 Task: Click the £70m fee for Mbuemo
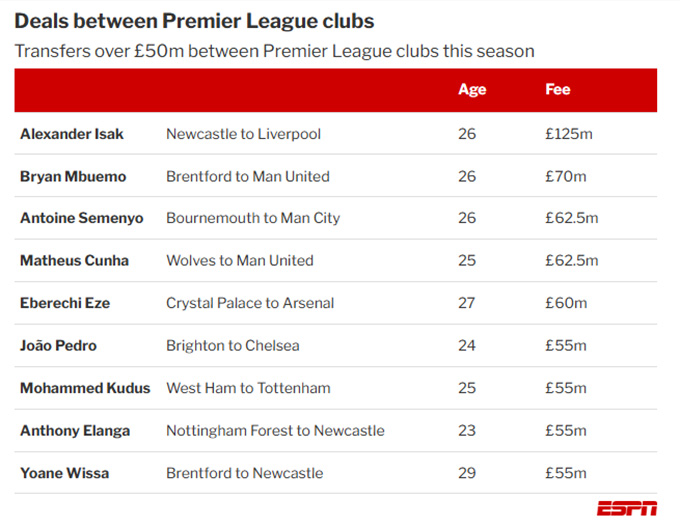[x=562, y=177]
